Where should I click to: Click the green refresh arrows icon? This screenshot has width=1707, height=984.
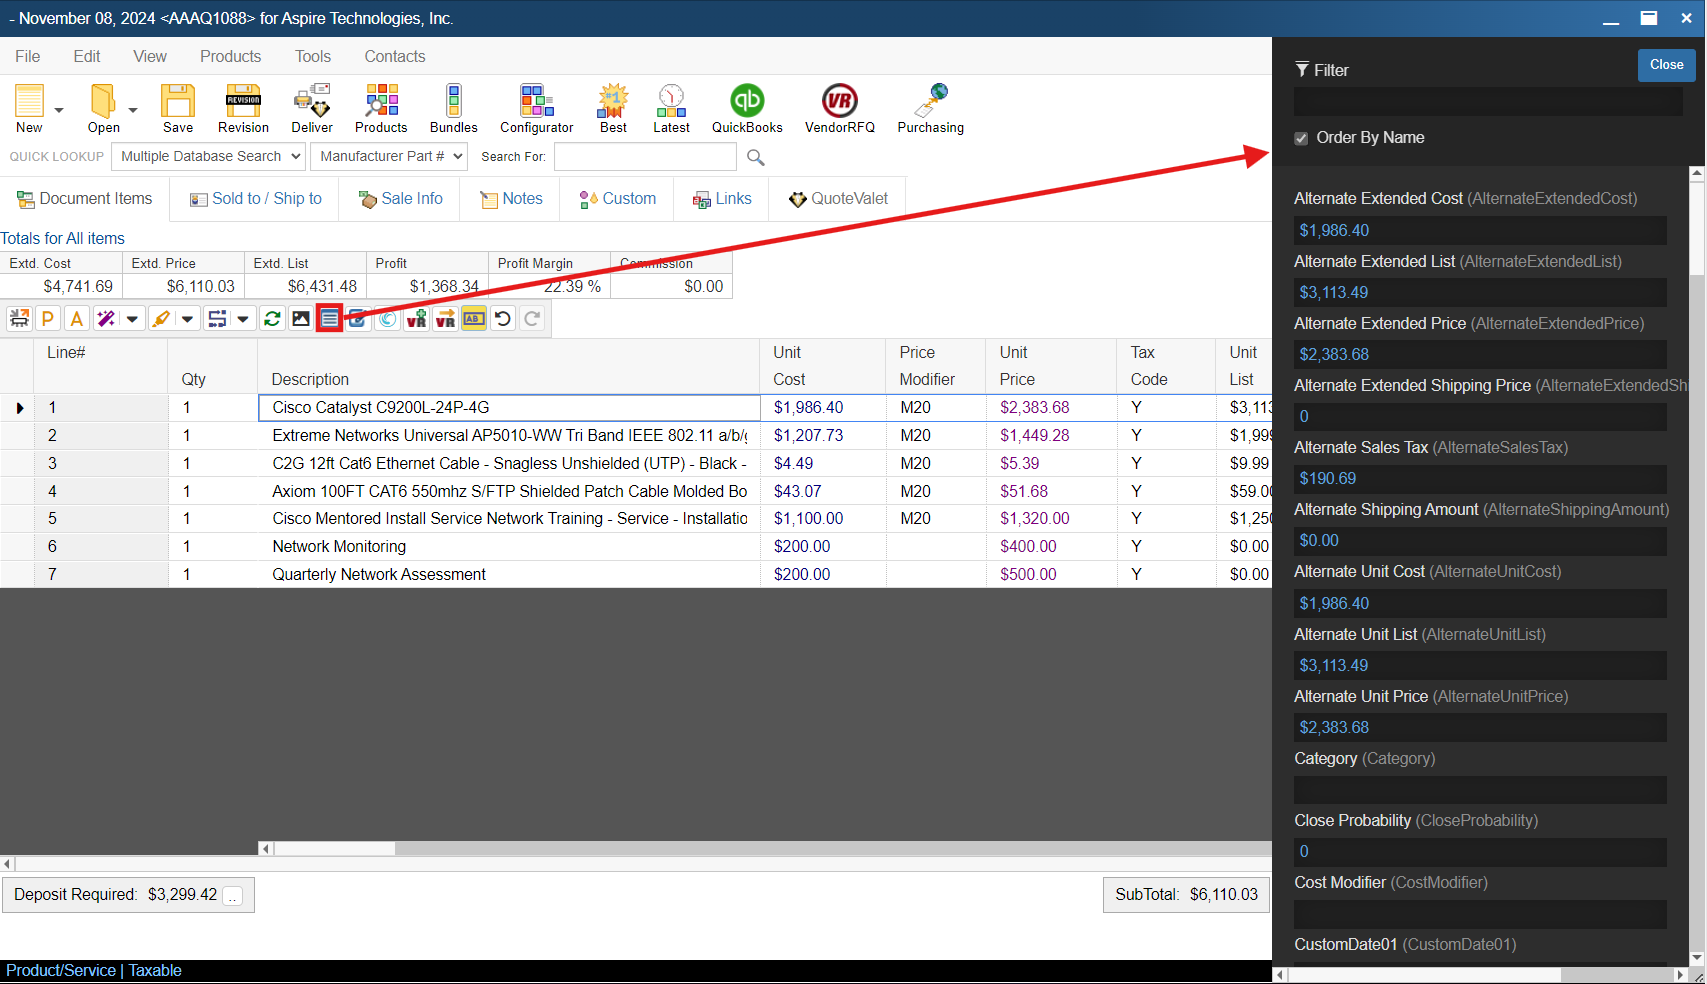coord(271,319)
